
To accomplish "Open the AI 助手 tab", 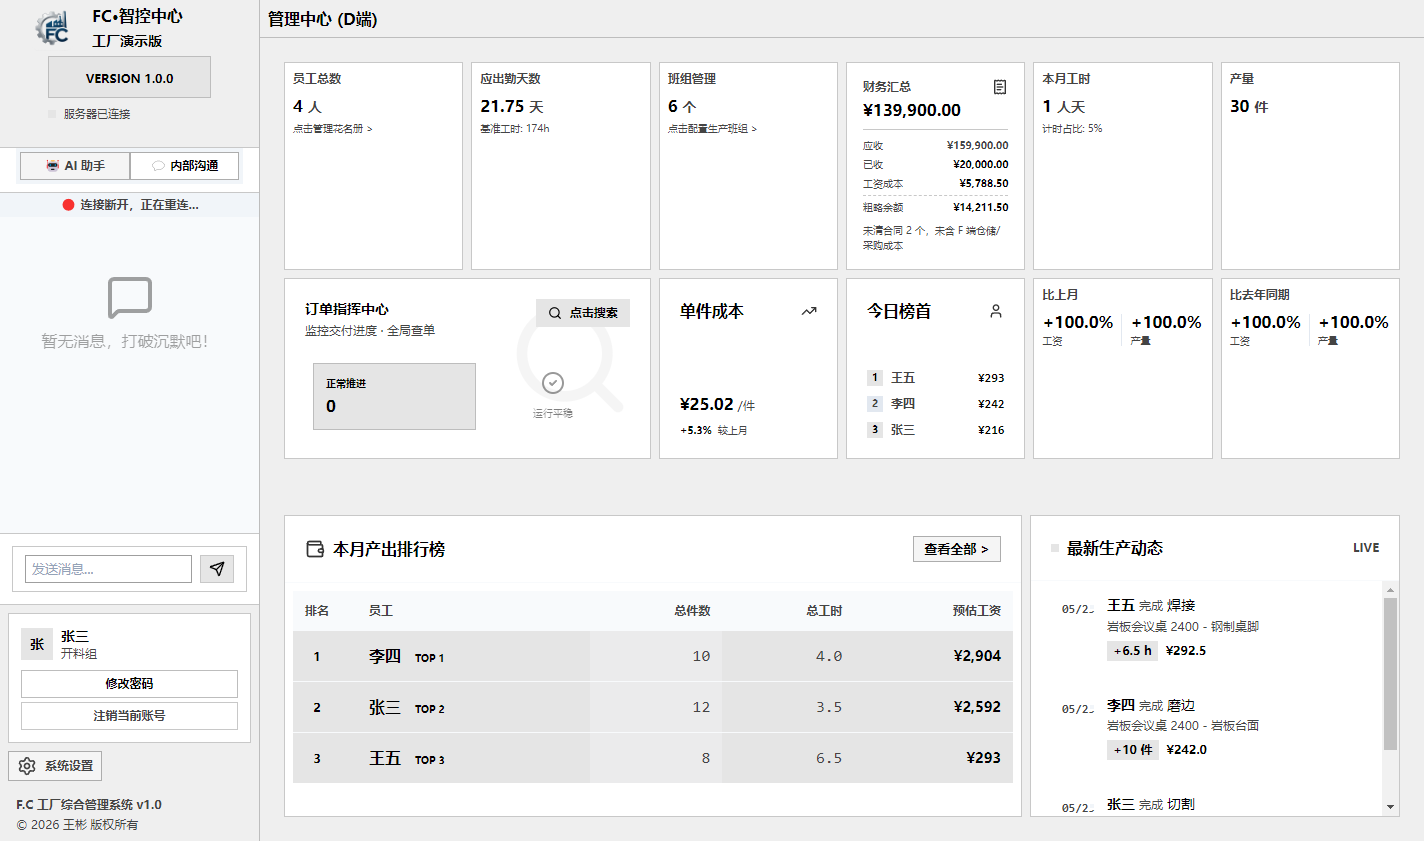I will [x=75, y=166].
